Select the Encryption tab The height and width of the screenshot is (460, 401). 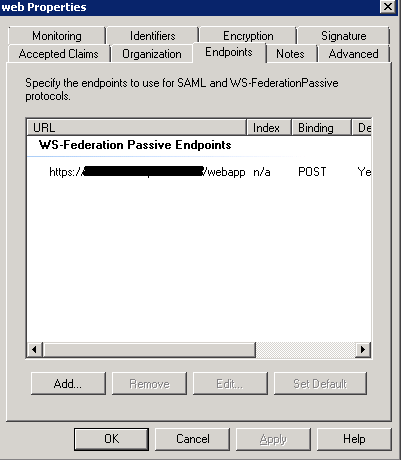click(248, 36)
